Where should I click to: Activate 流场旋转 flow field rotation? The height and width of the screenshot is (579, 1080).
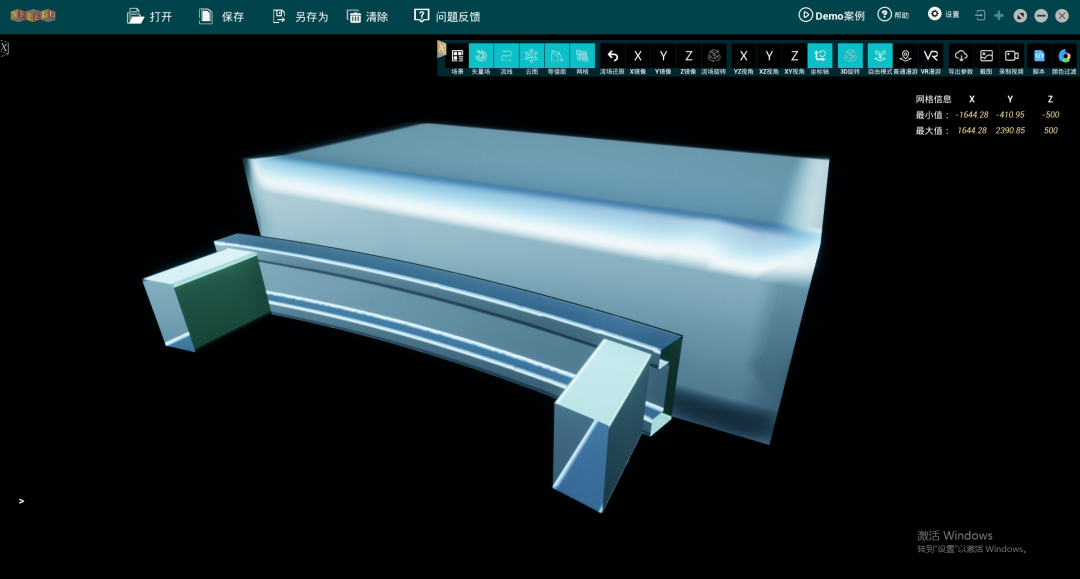click(714, 60)
